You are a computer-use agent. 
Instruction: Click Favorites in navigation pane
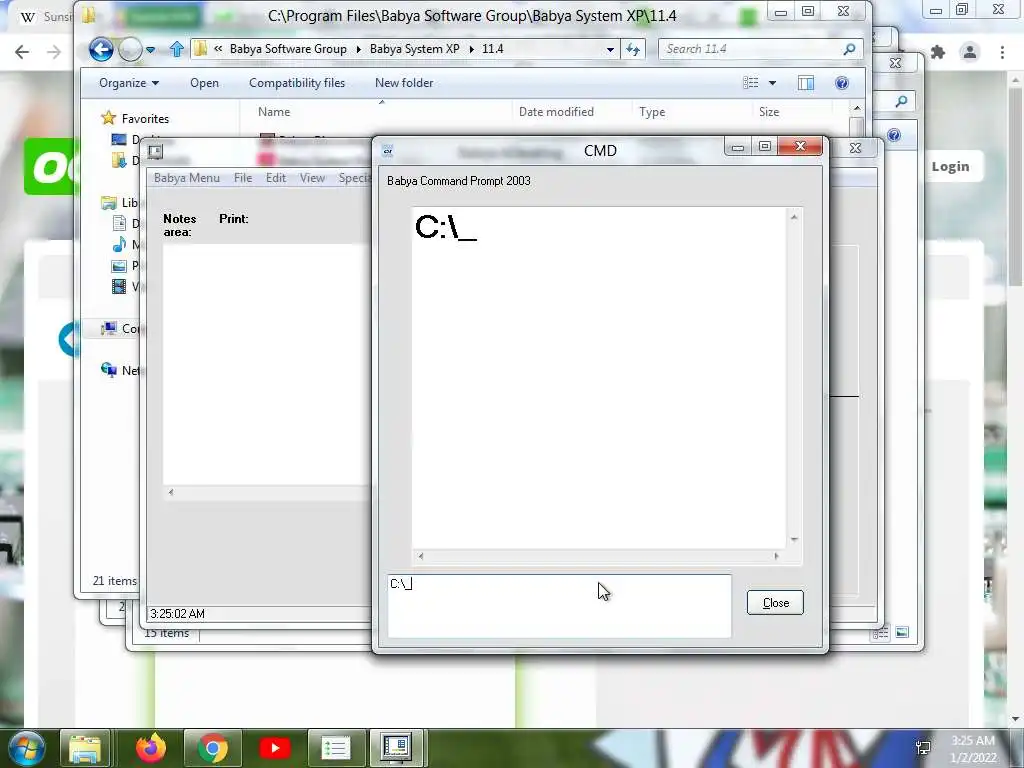(x=145, y=119)
